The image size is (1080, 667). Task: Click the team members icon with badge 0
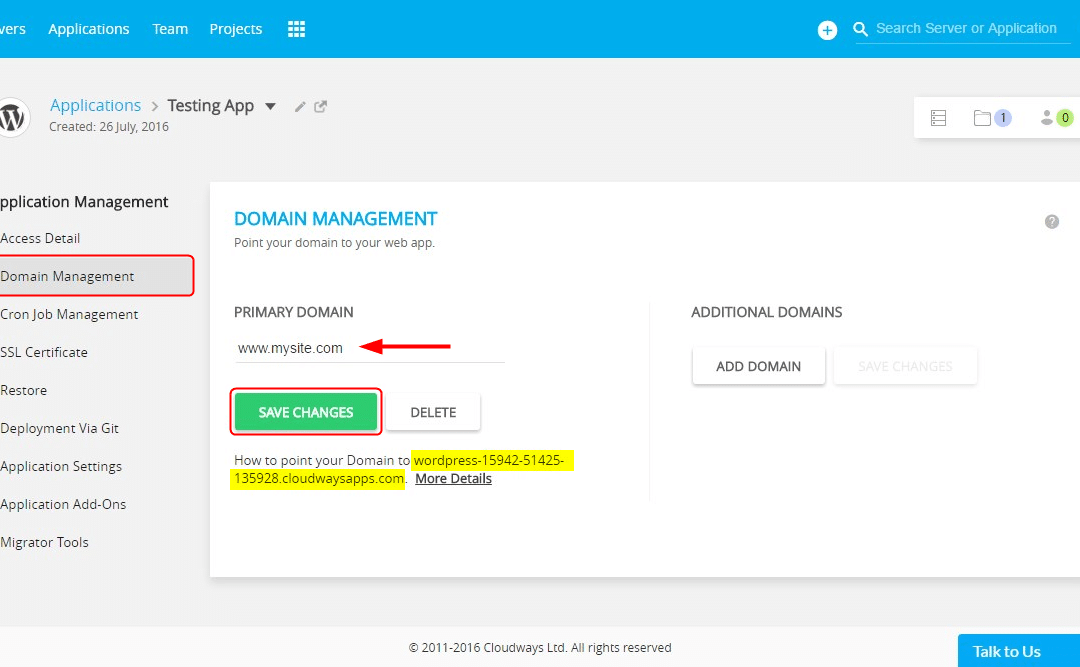coord(1047,118)
